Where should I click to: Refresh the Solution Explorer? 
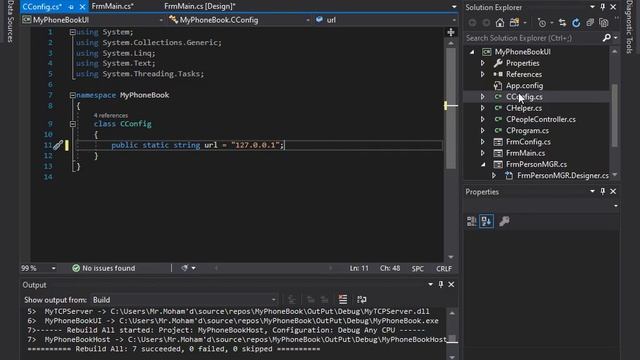click(576, 23)
